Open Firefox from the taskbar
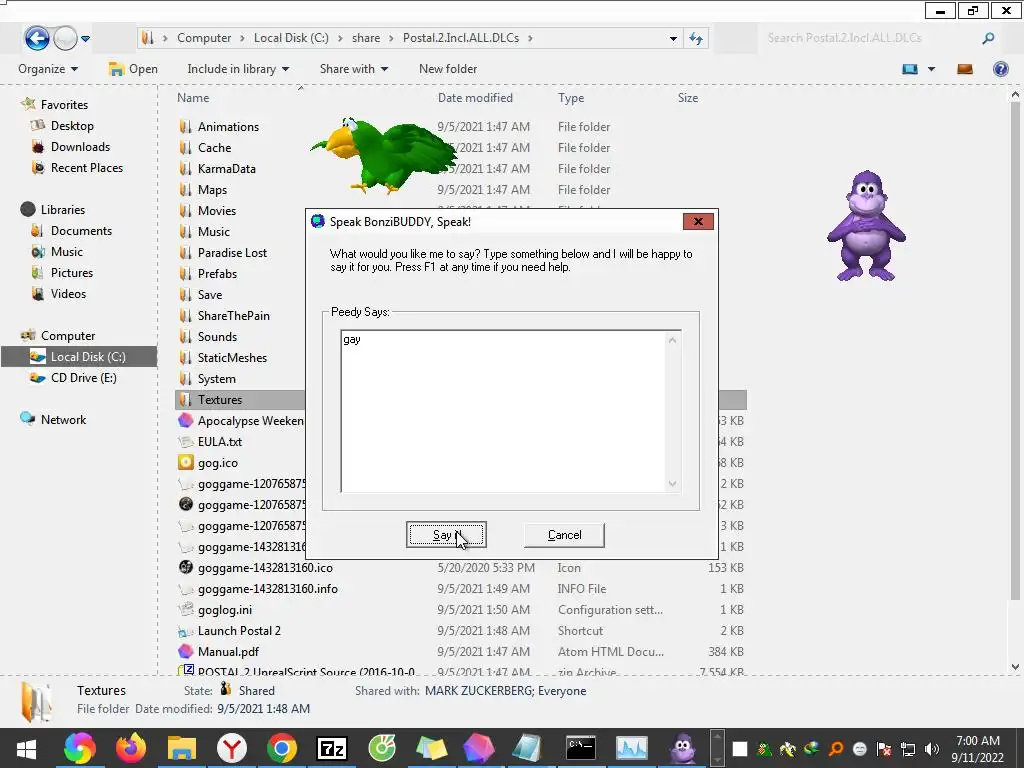This screenshot has height=768, width=1024. 131,748
